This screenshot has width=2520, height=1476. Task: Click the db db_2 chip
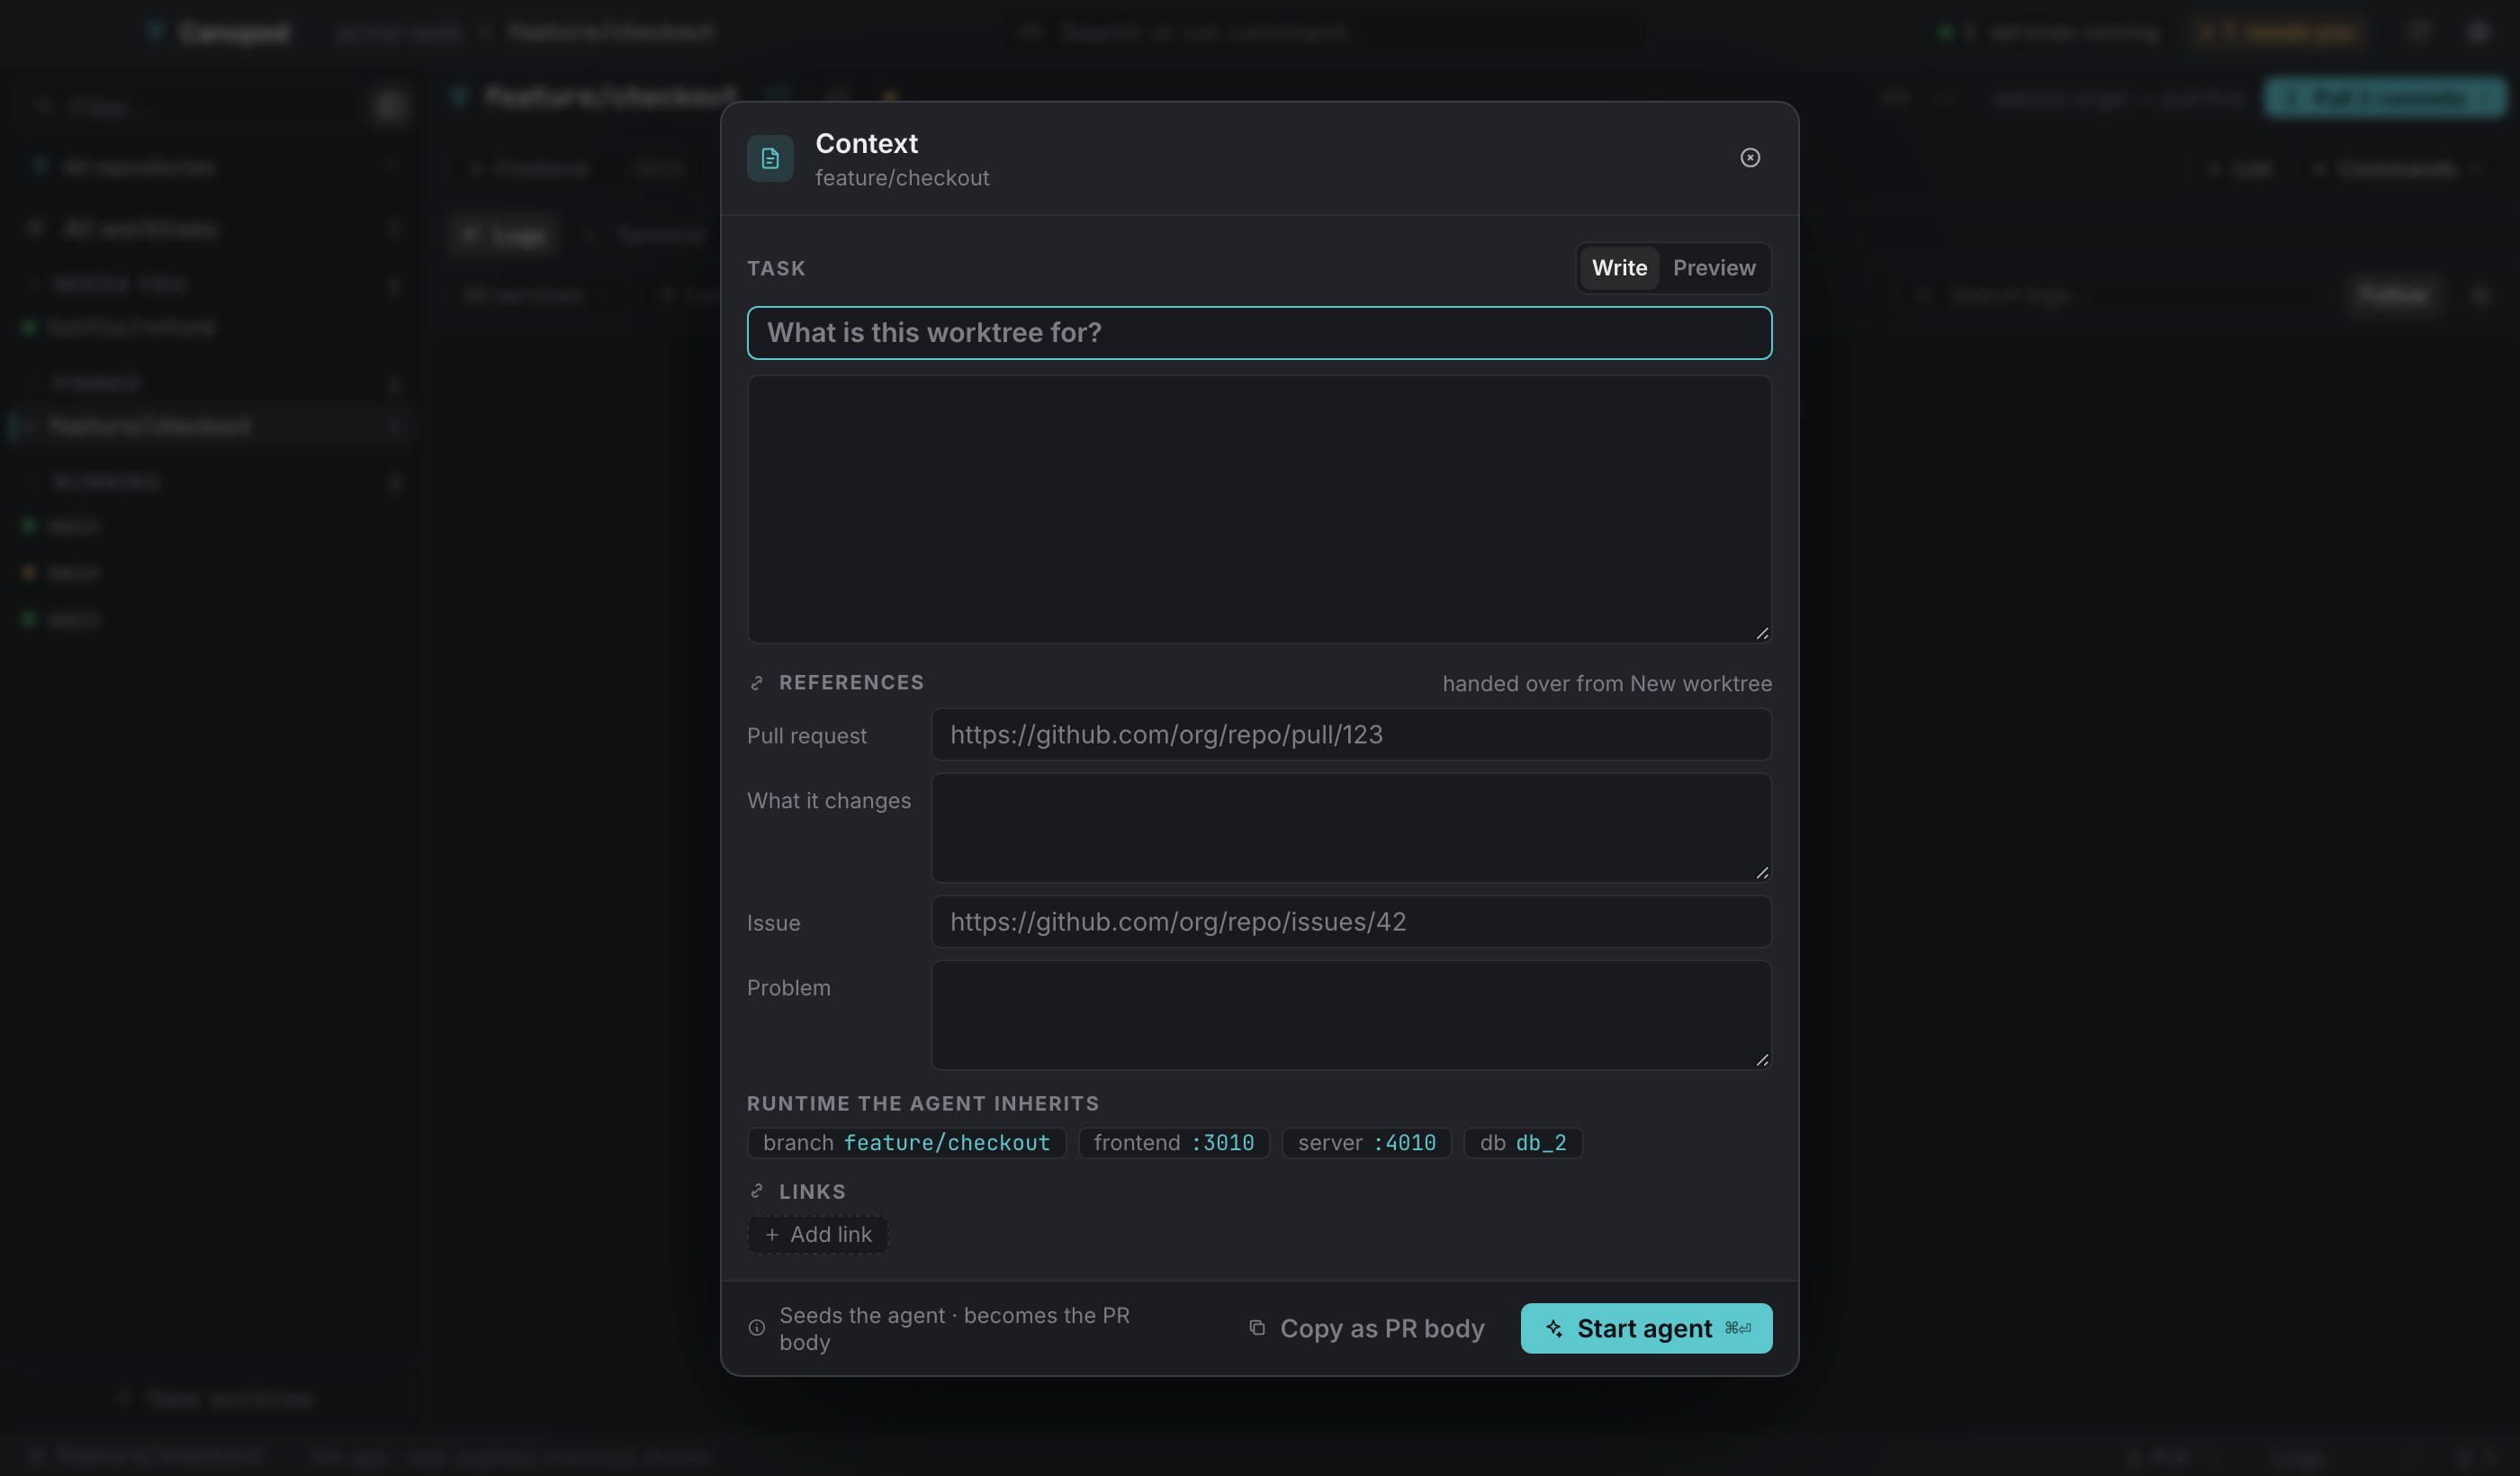(1523, 1143)
